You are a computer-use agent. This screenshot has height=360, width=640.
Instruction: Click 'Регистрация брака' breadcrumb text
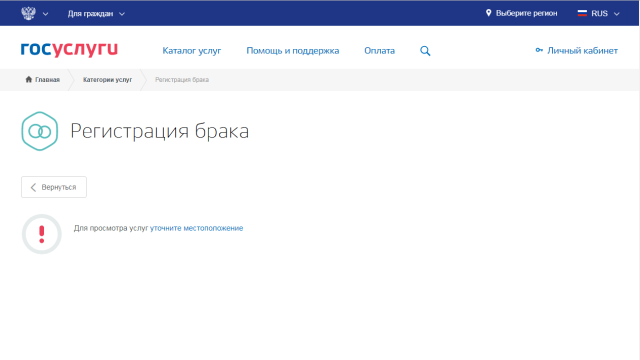182,80
